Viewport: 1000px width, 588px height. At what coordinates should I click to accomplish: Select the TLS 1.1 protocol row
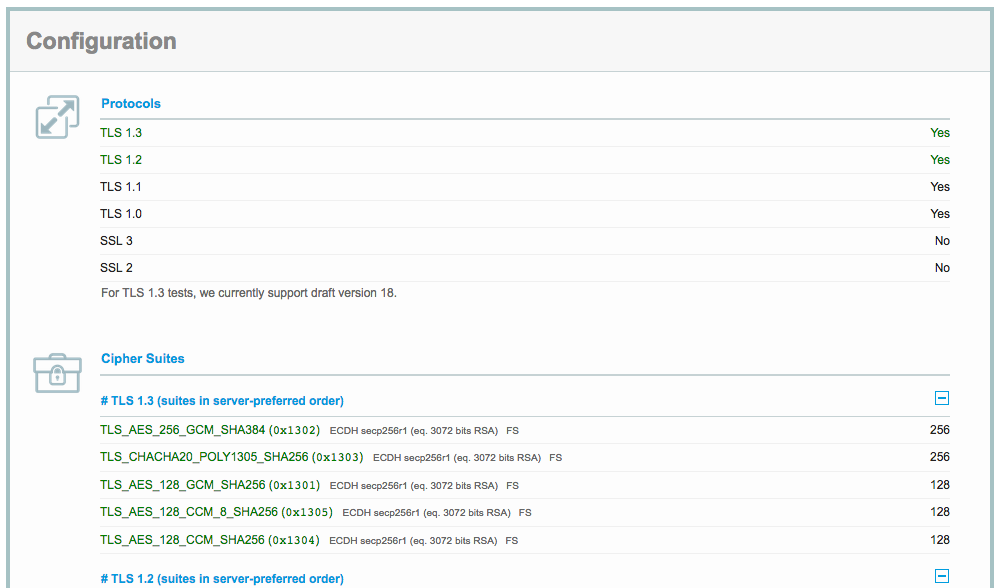[x=525, y=187]
